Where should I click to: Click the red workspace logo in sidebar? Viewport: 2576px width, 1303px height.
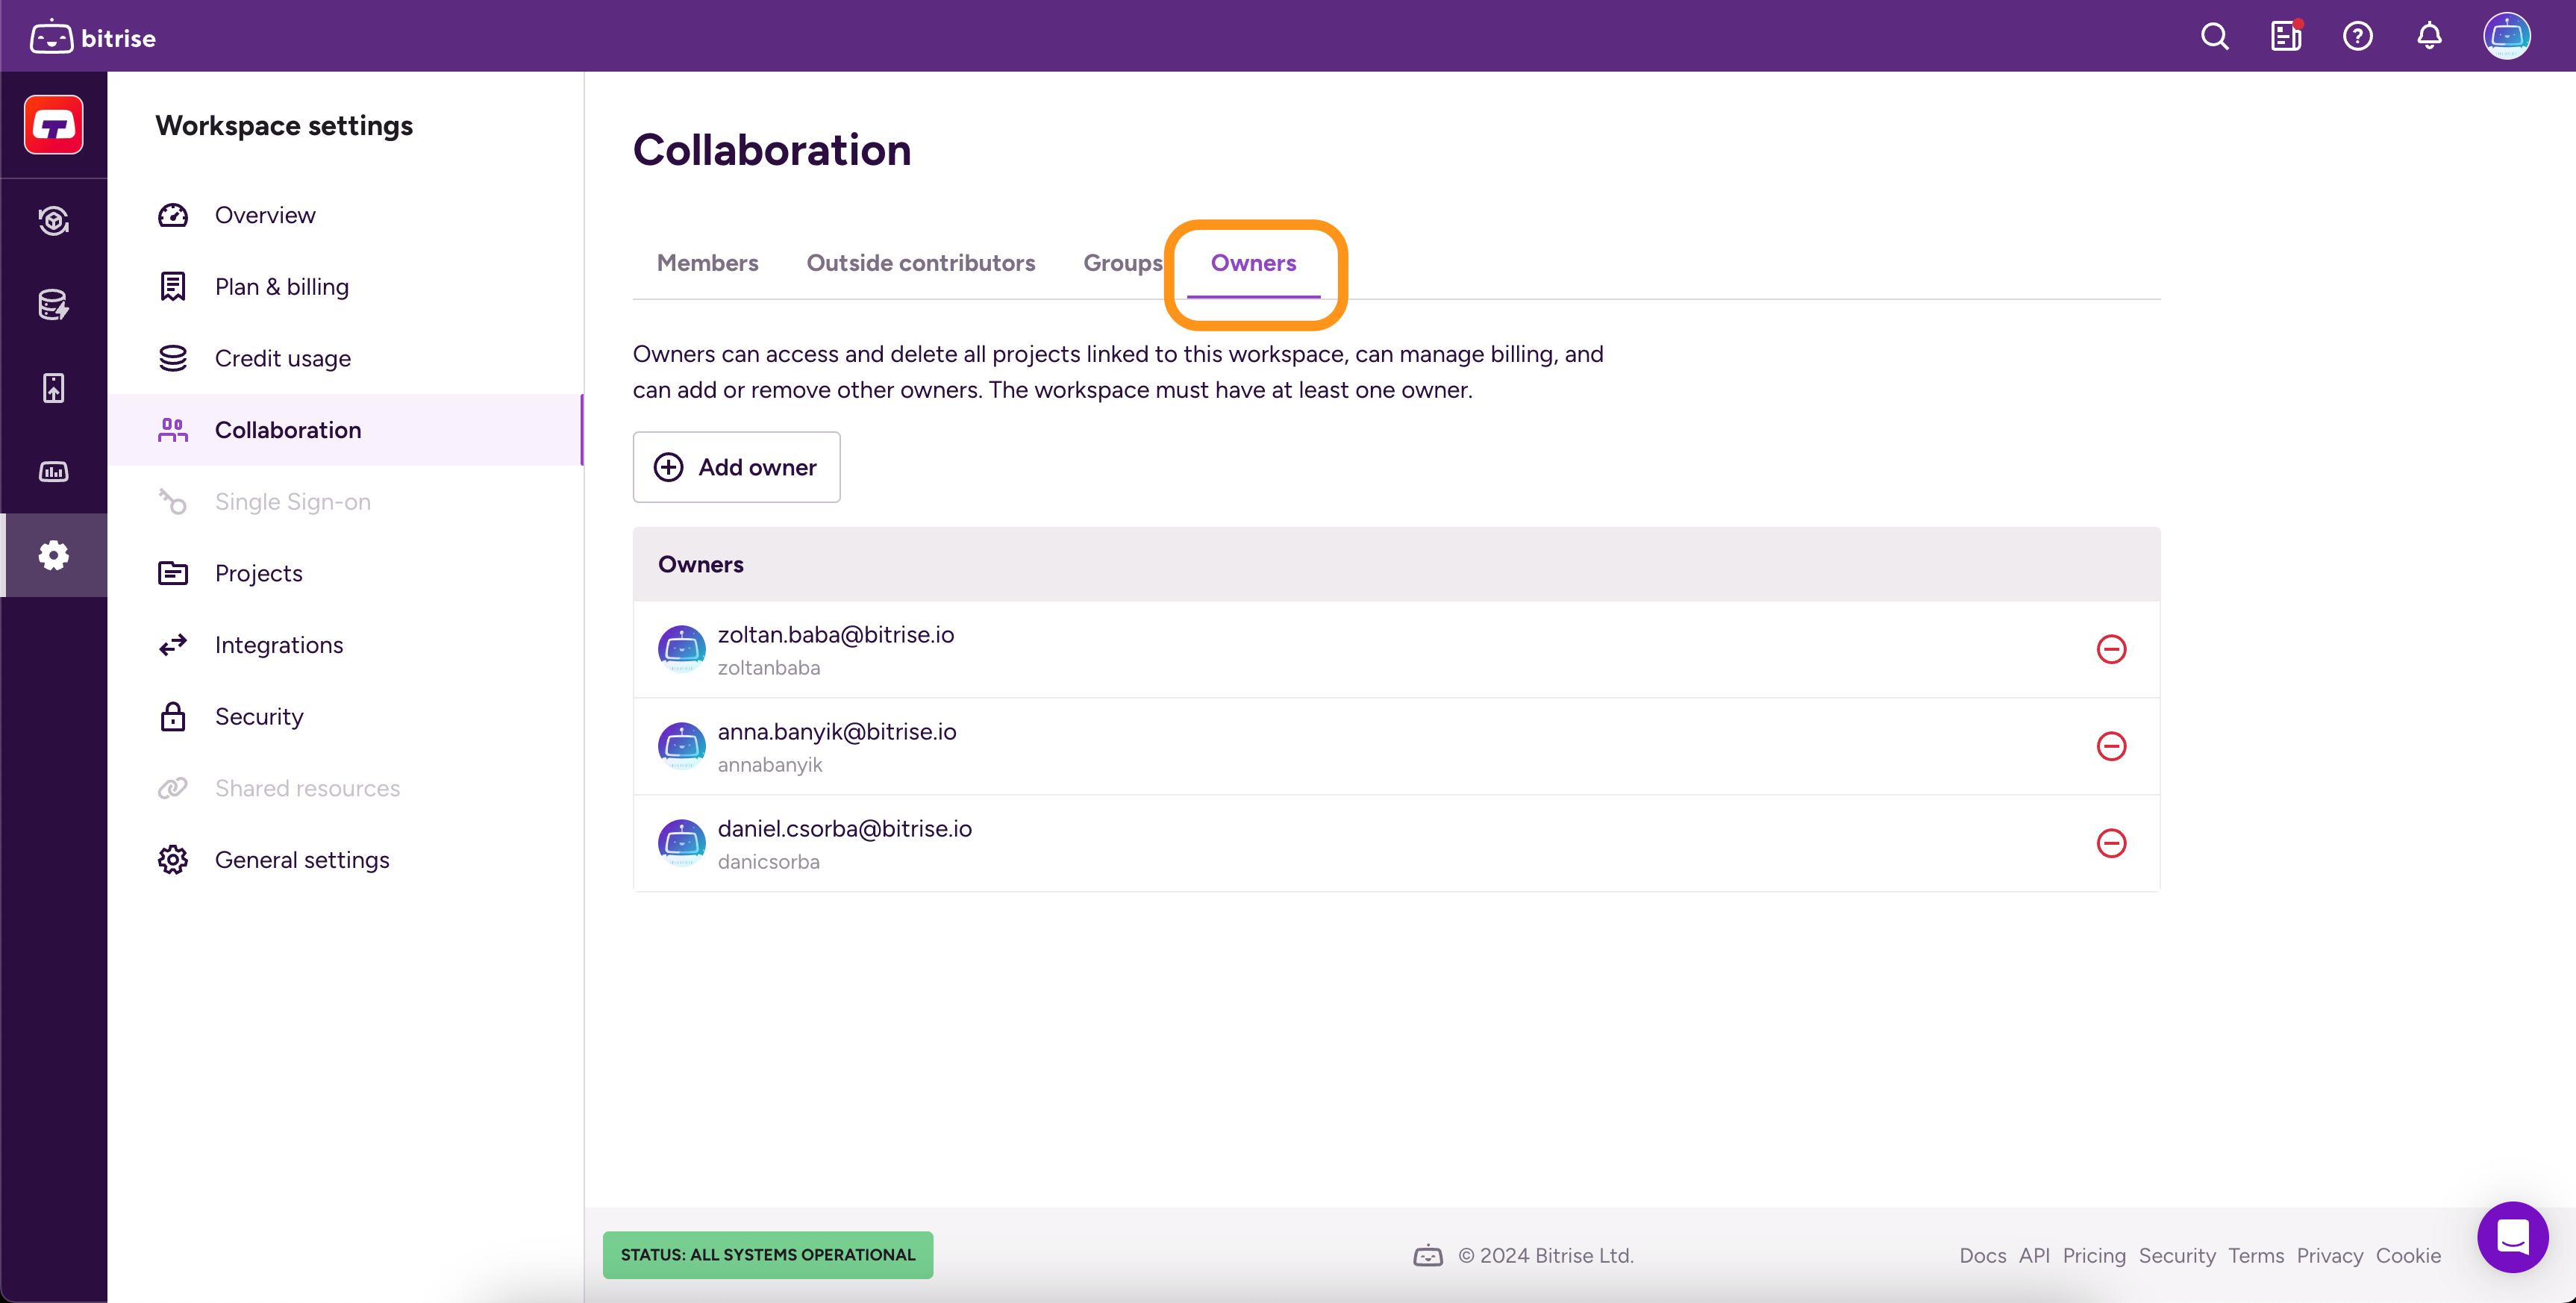pos(54,125)
